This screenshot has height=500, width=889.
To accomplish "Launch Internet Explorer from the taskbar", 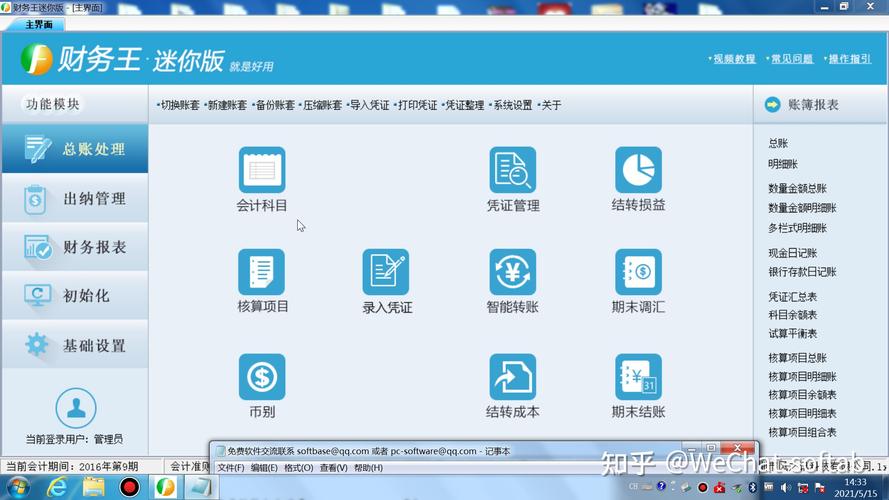I will pos(57,488).
